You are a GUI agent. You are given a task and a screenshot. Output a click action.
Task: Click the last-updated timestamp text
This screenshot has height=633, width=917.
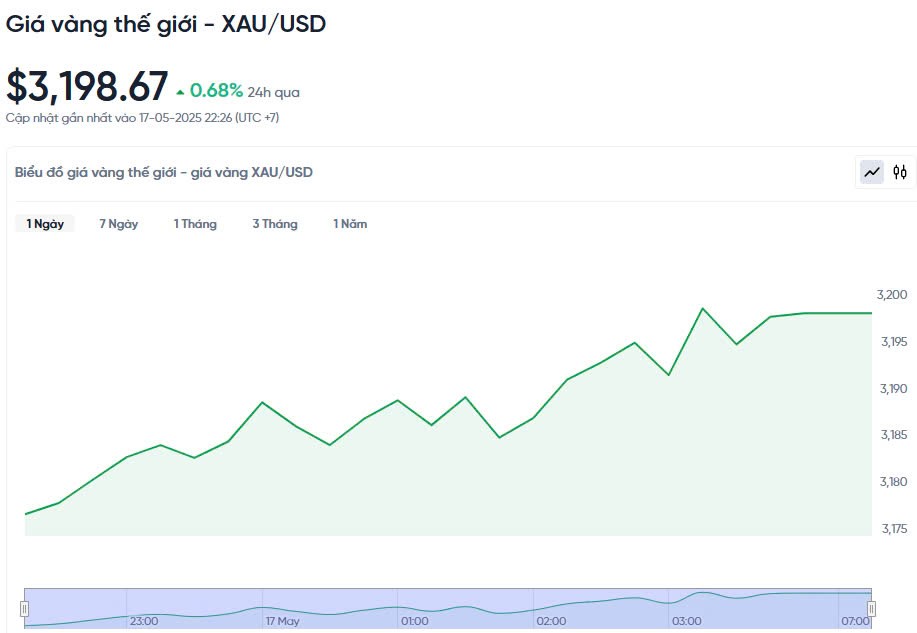point(142,118)
